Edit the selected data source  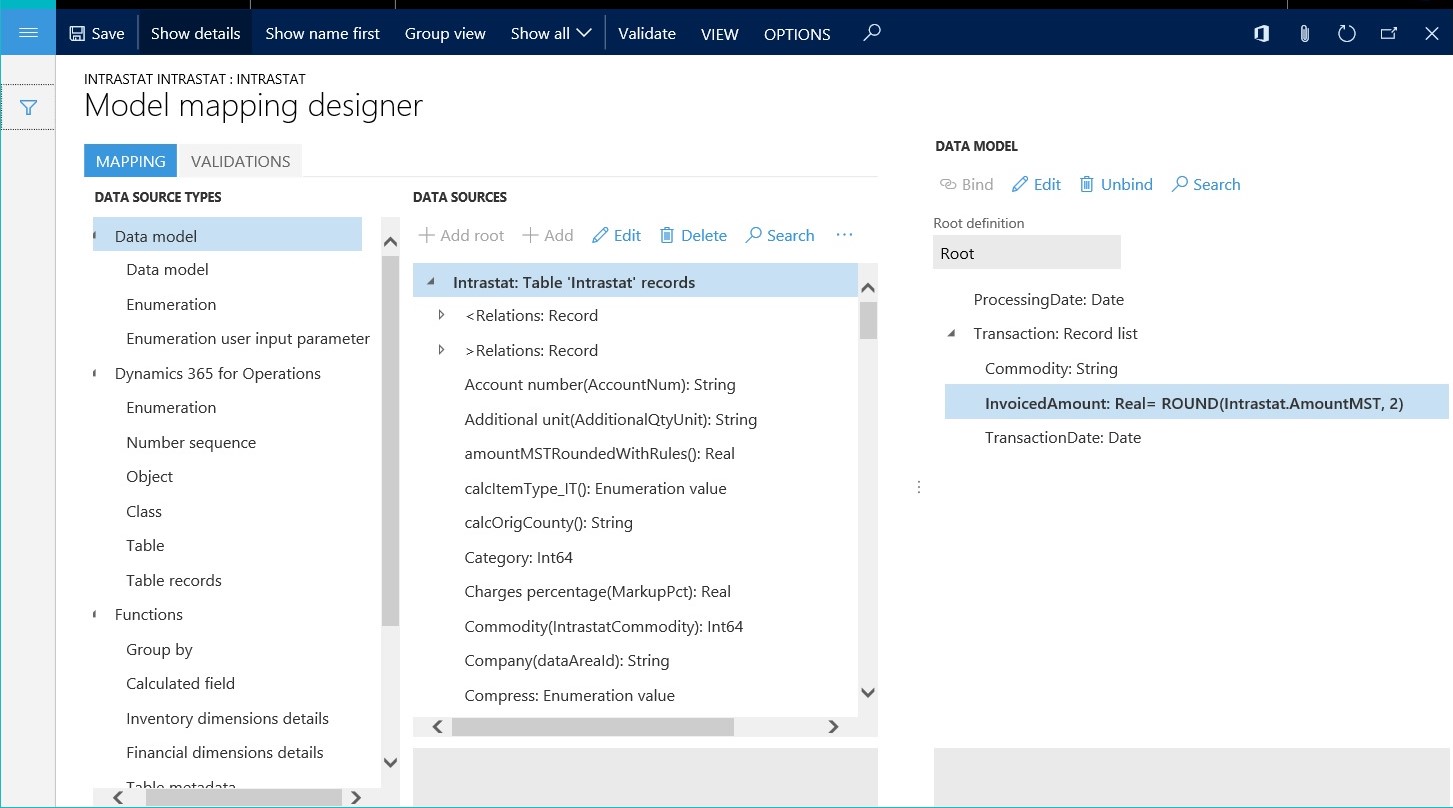pos(617,235)
